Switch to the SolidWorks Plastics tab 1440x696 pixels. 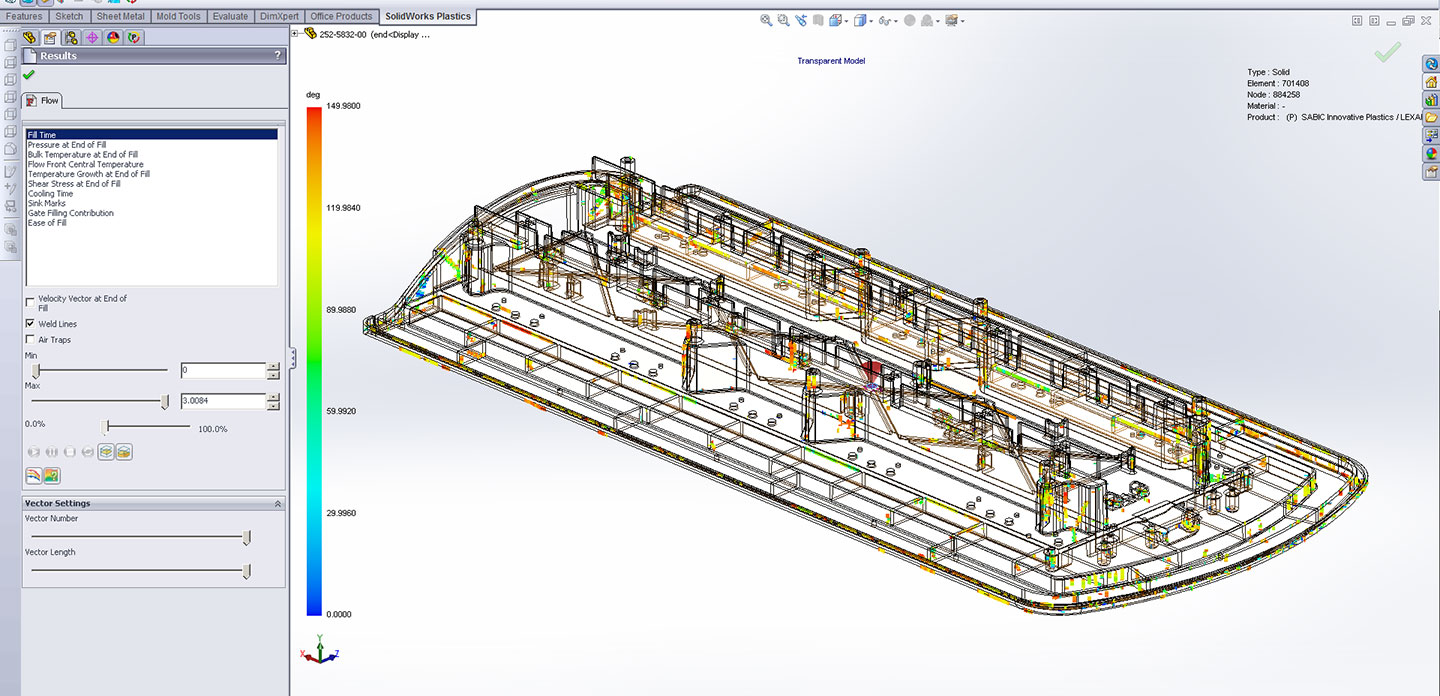click(428, 17)
